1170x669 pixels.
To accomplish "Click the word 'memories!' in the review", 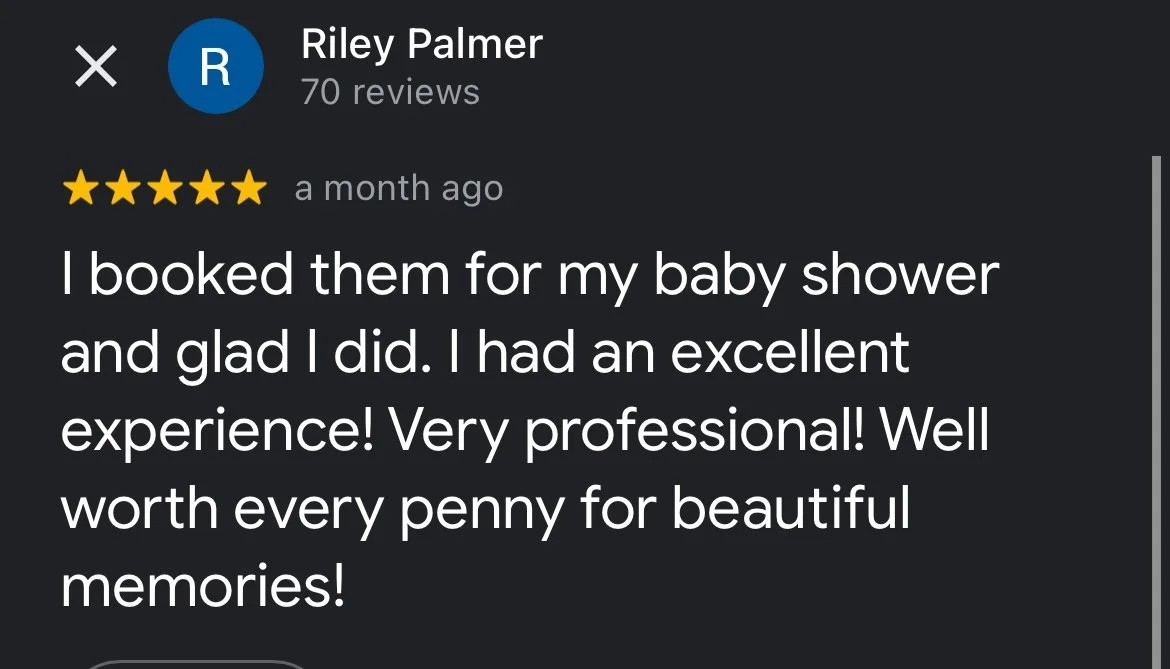I will [x=203, y=587].
